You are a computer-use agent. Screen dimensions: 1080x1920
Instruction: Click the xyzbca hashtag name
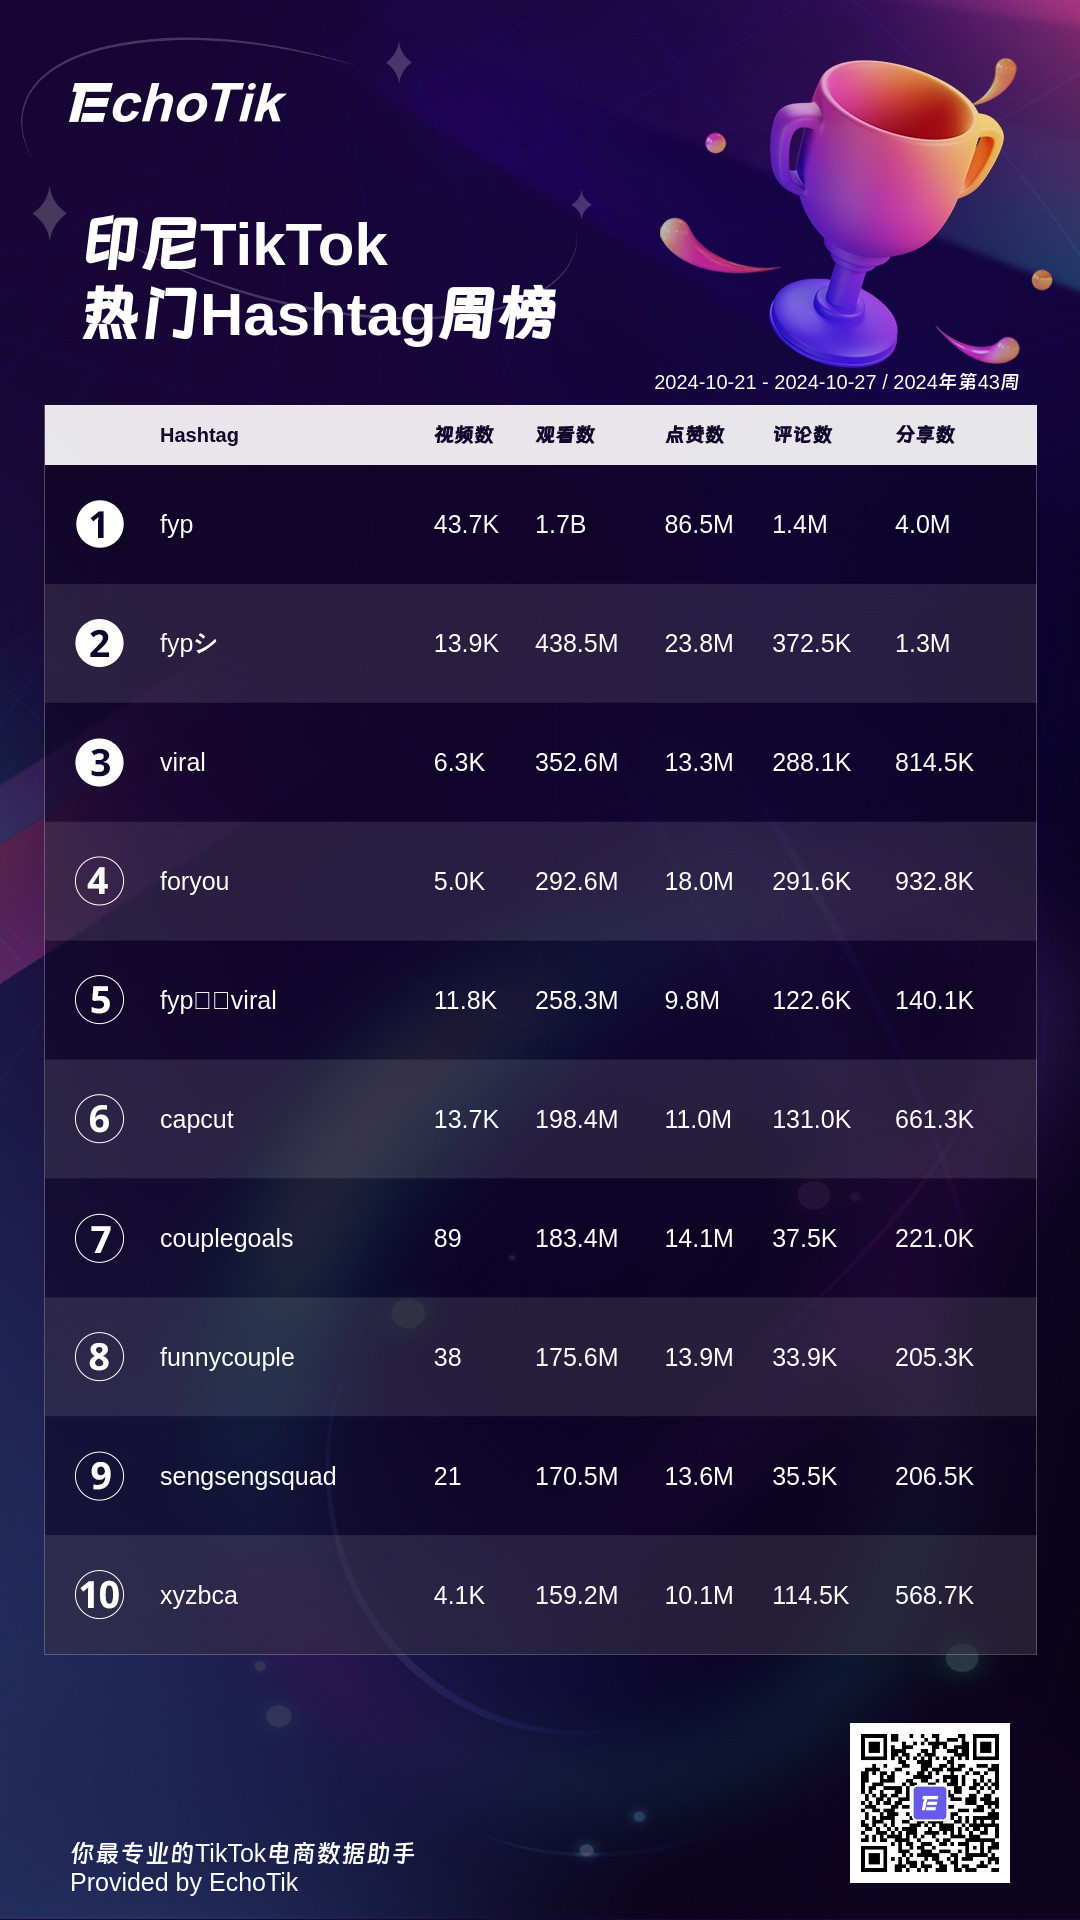(199, 1596)
